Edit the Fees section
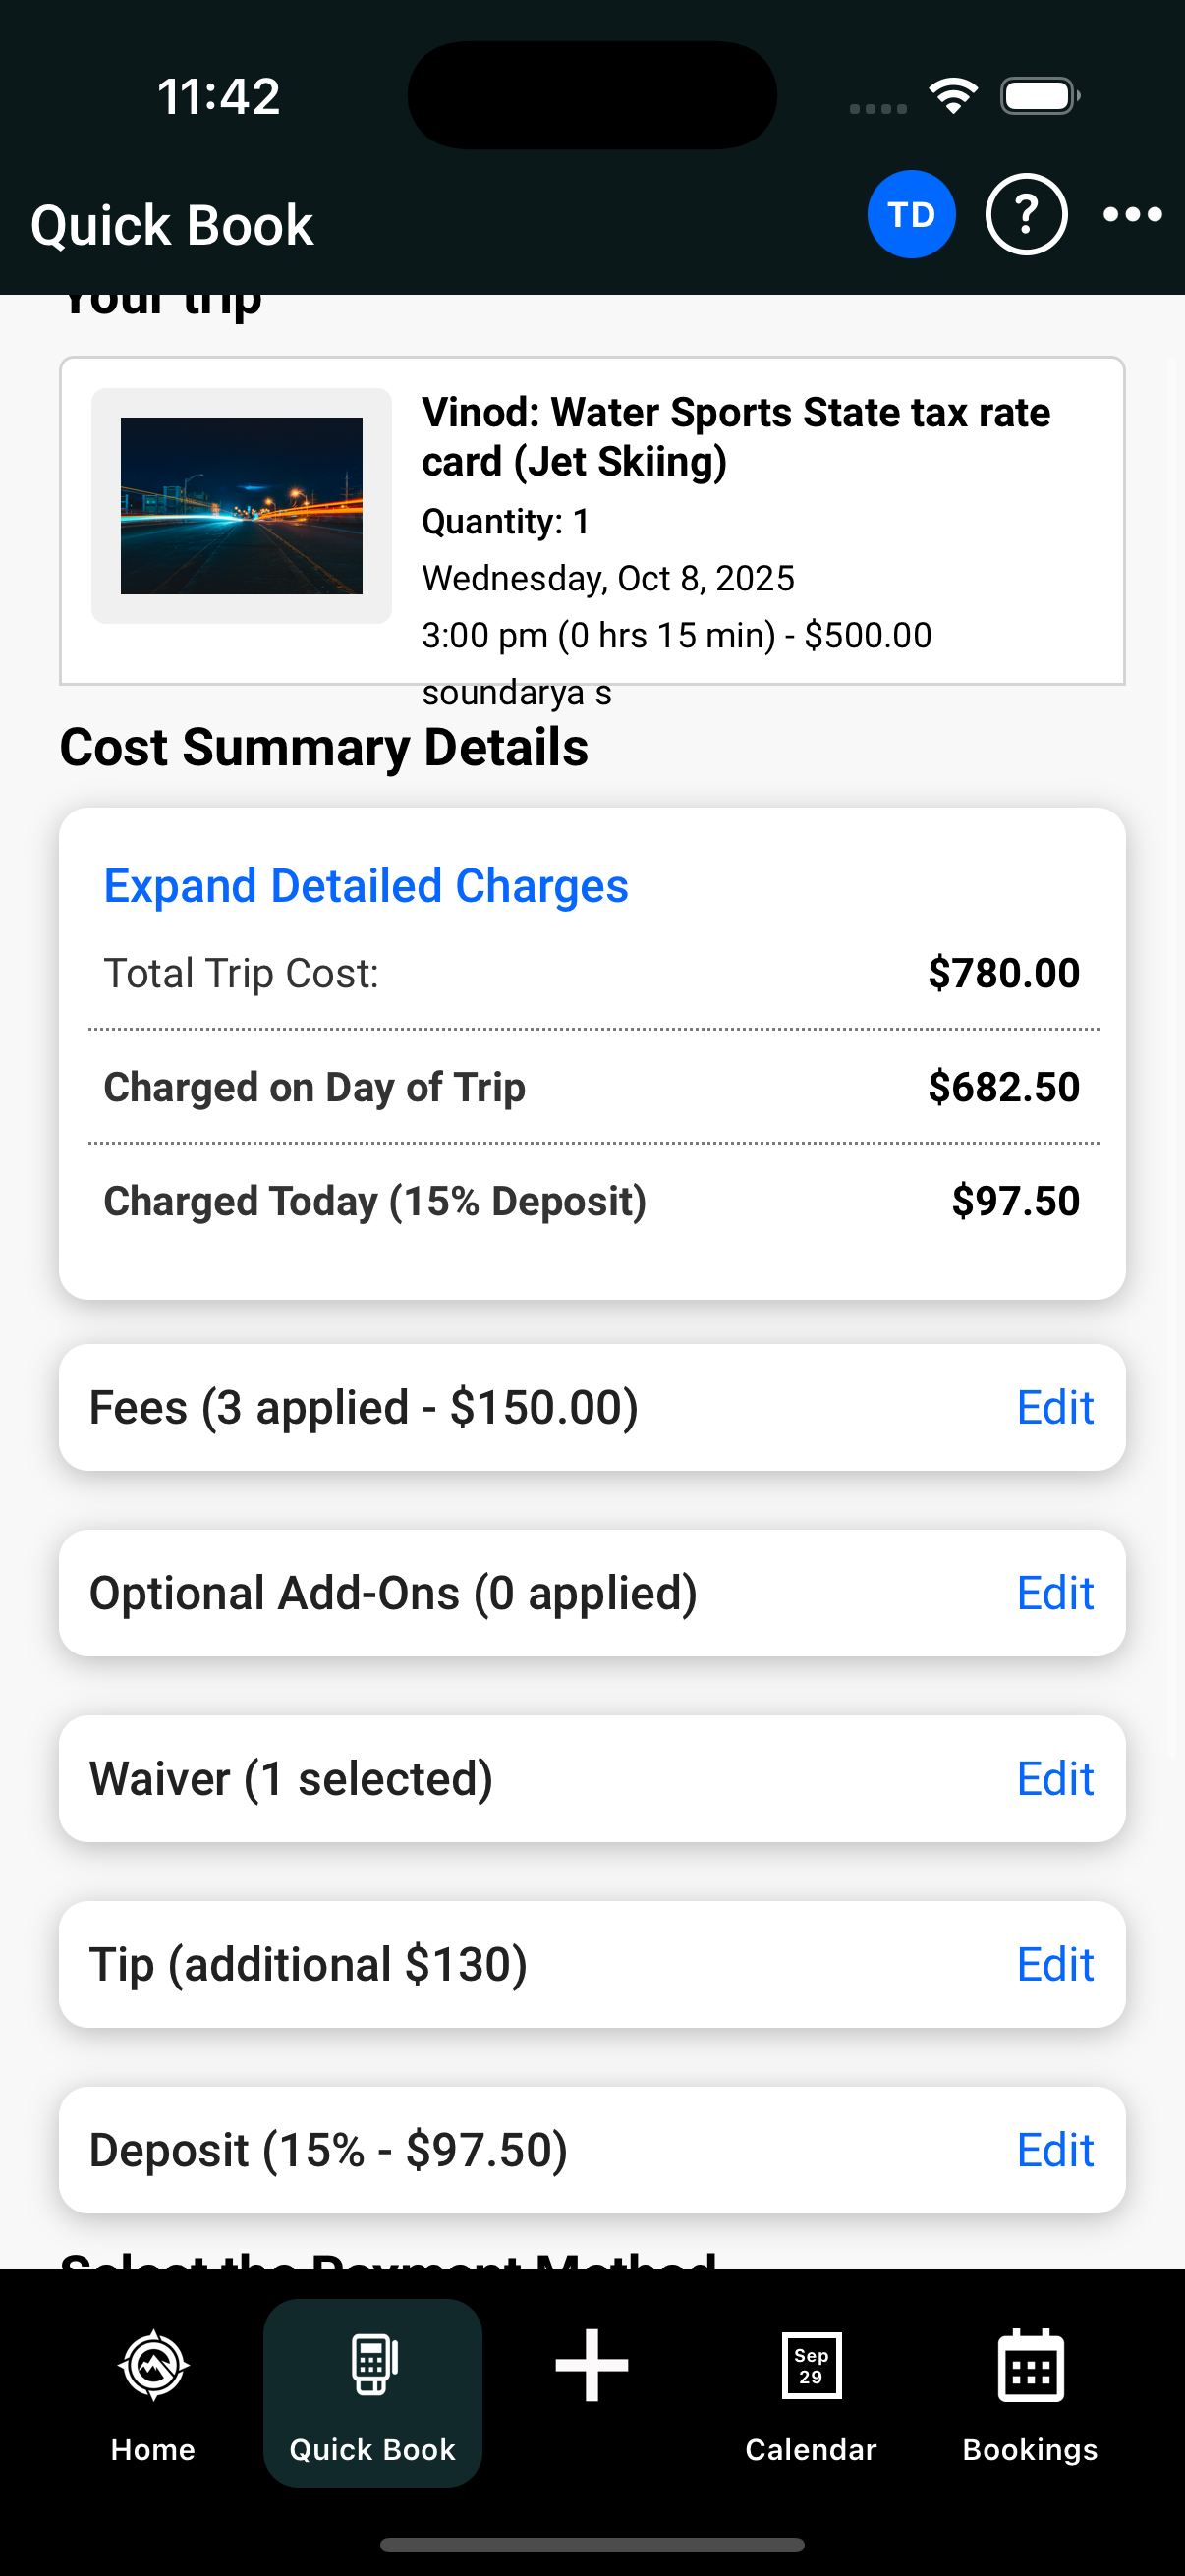The image size is (1185, 2576). (x=1055, y=1407)
